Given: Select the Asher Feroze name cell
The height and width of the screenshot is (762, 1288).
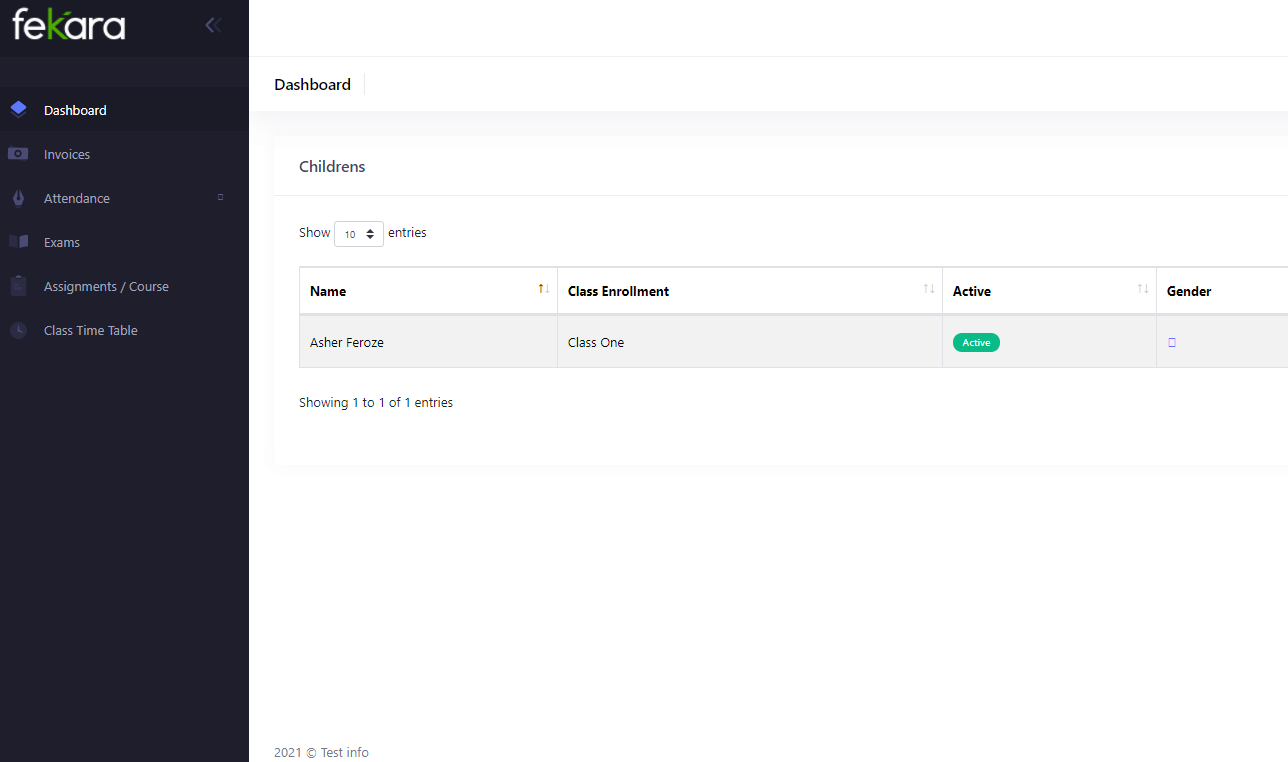Looking at the screenshot, I should 347,342.
